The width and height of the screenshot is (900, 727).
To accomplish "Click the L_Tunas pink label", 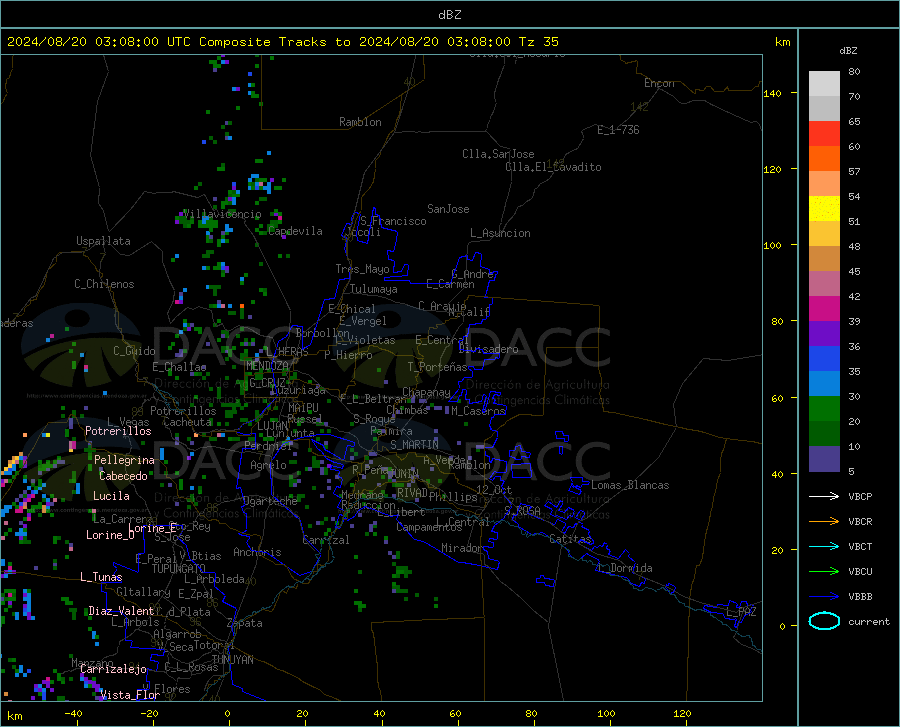I will click(x=101, y=577).
